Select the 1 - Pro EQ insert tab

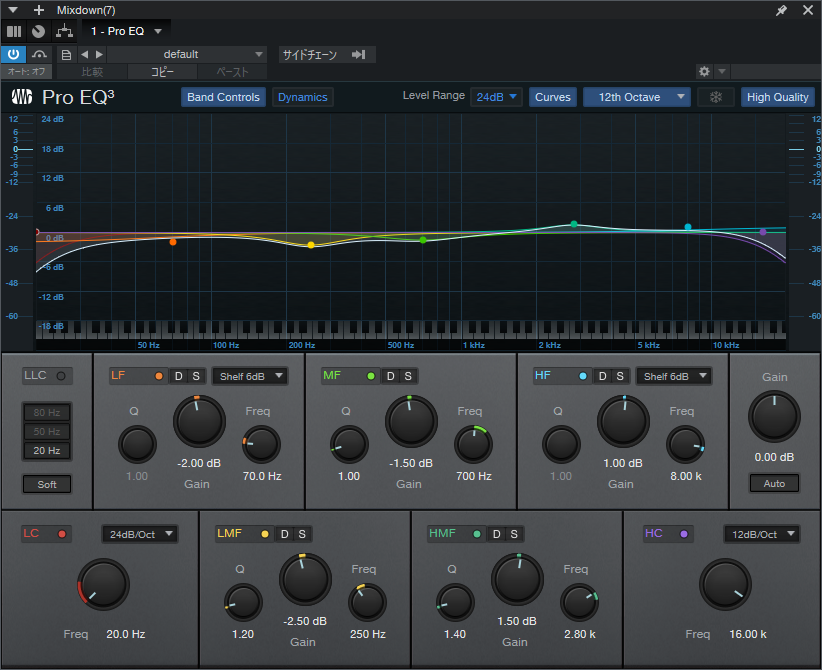[x=126, y=31]
